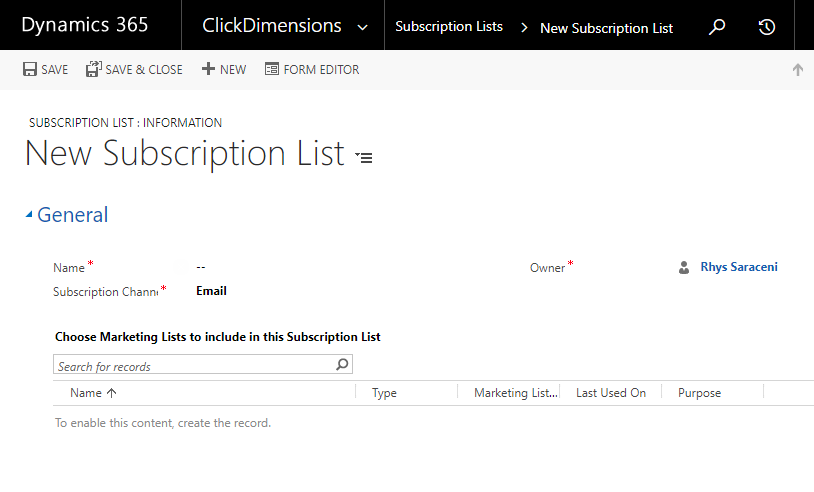This screenshot has height=492, width=814.
Task: Select the Subscription Channel Email value
Action: tap(211, 291)
